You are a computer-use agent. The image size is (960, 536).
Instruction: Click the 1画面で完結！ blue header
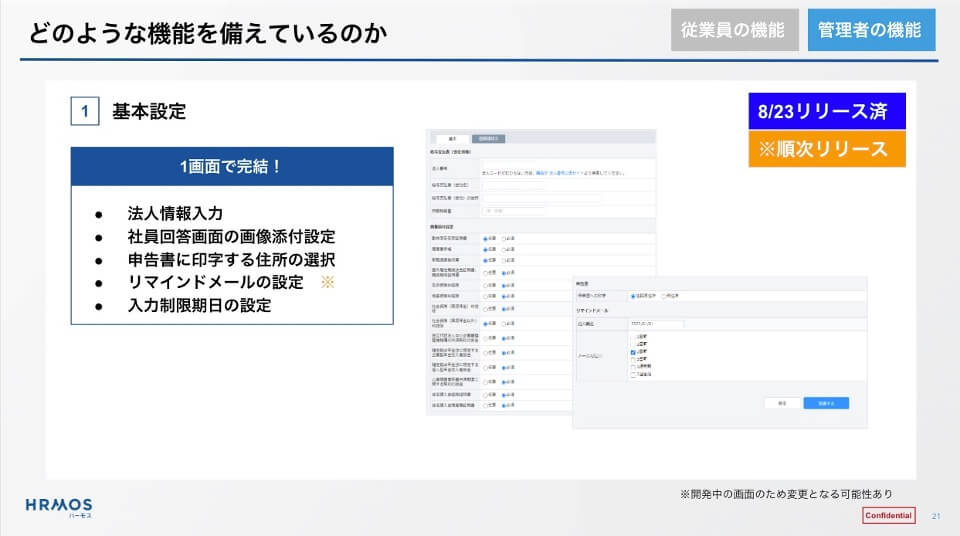pos(231,166)
